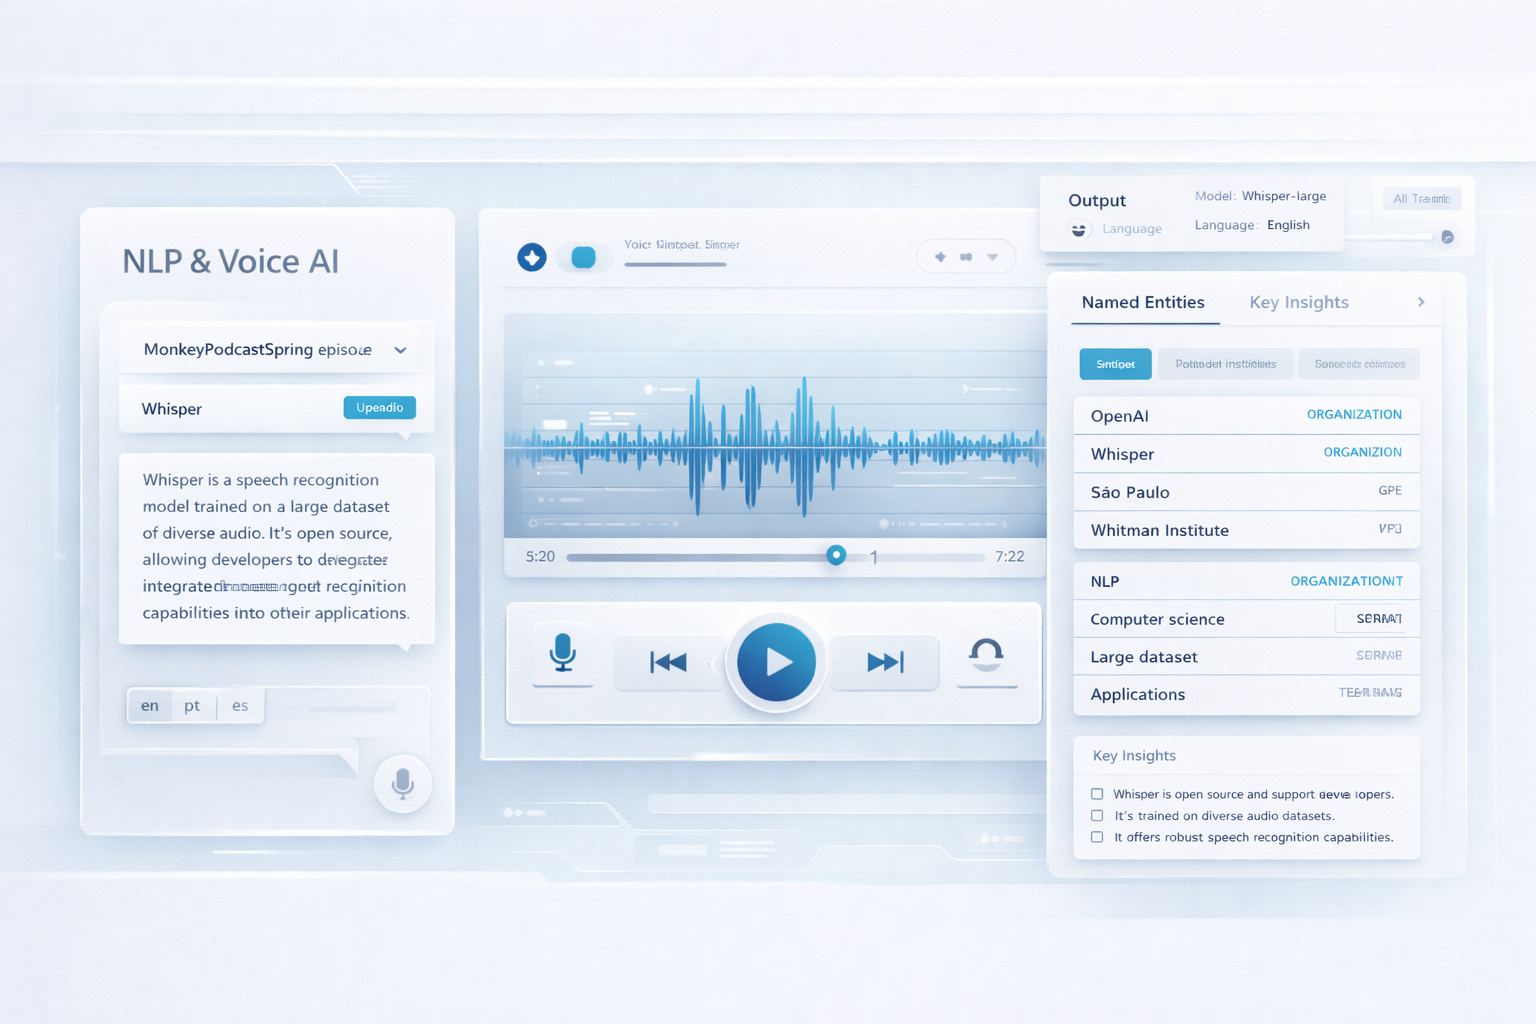Image resolution: width=1536 pixels, height=1024 pixels.
Task: Switch to the Key Insights tab
Action: (x=1298, y=302)
